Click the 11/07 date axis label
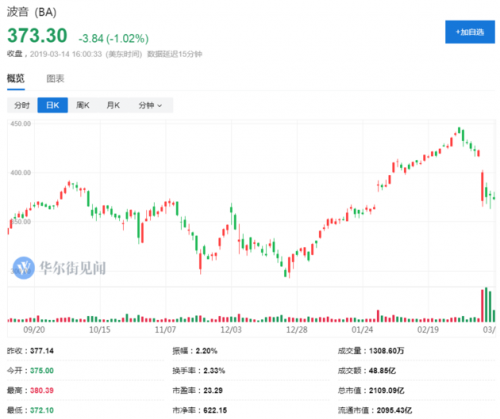The height and width of the screenshot is (419, 500). pos(165,330)
